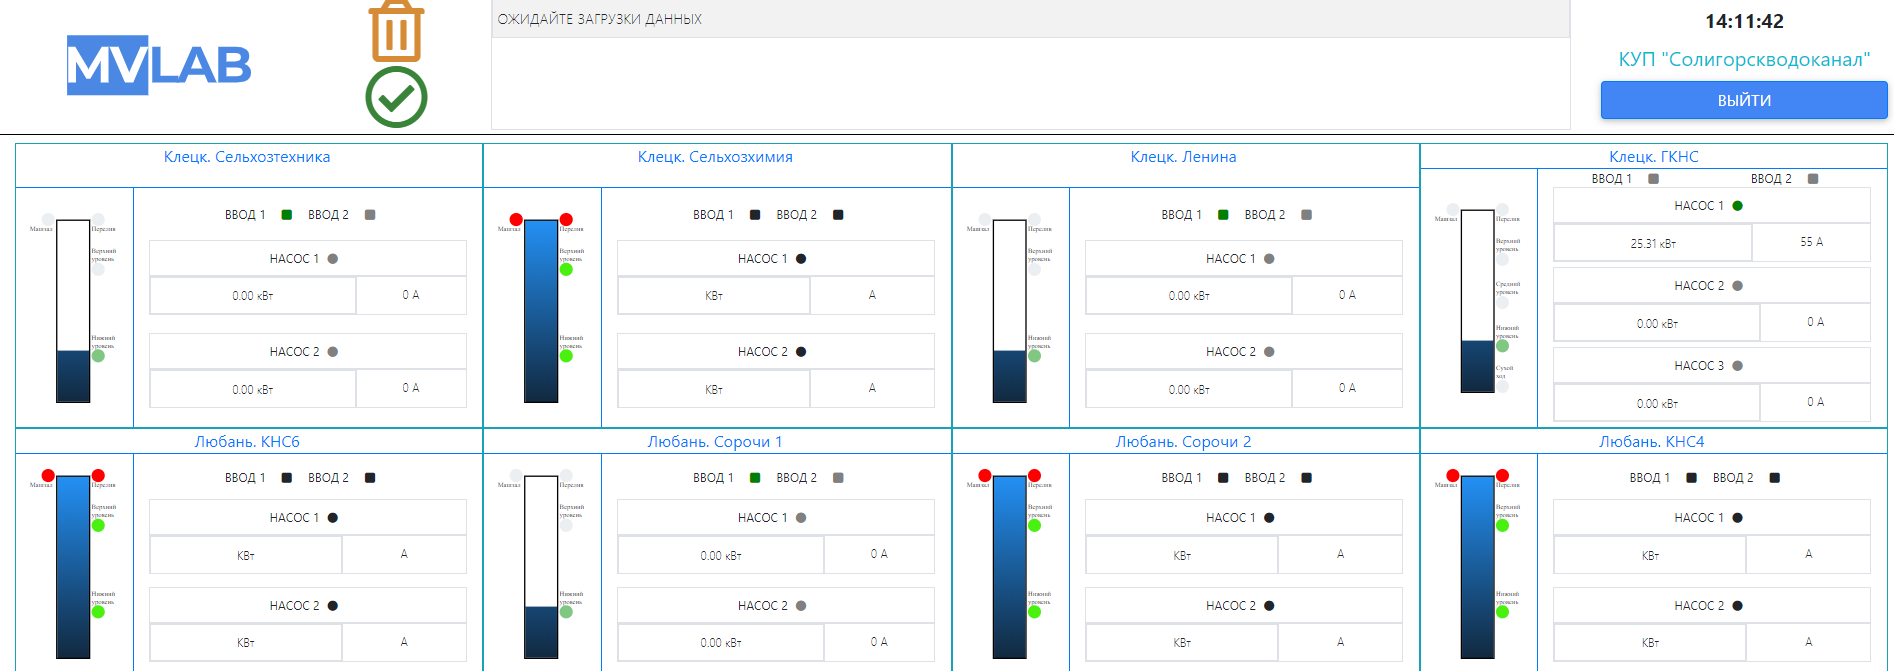Click the tank level gauge in Клецк. Сельхозхимия

click(541, 311)
